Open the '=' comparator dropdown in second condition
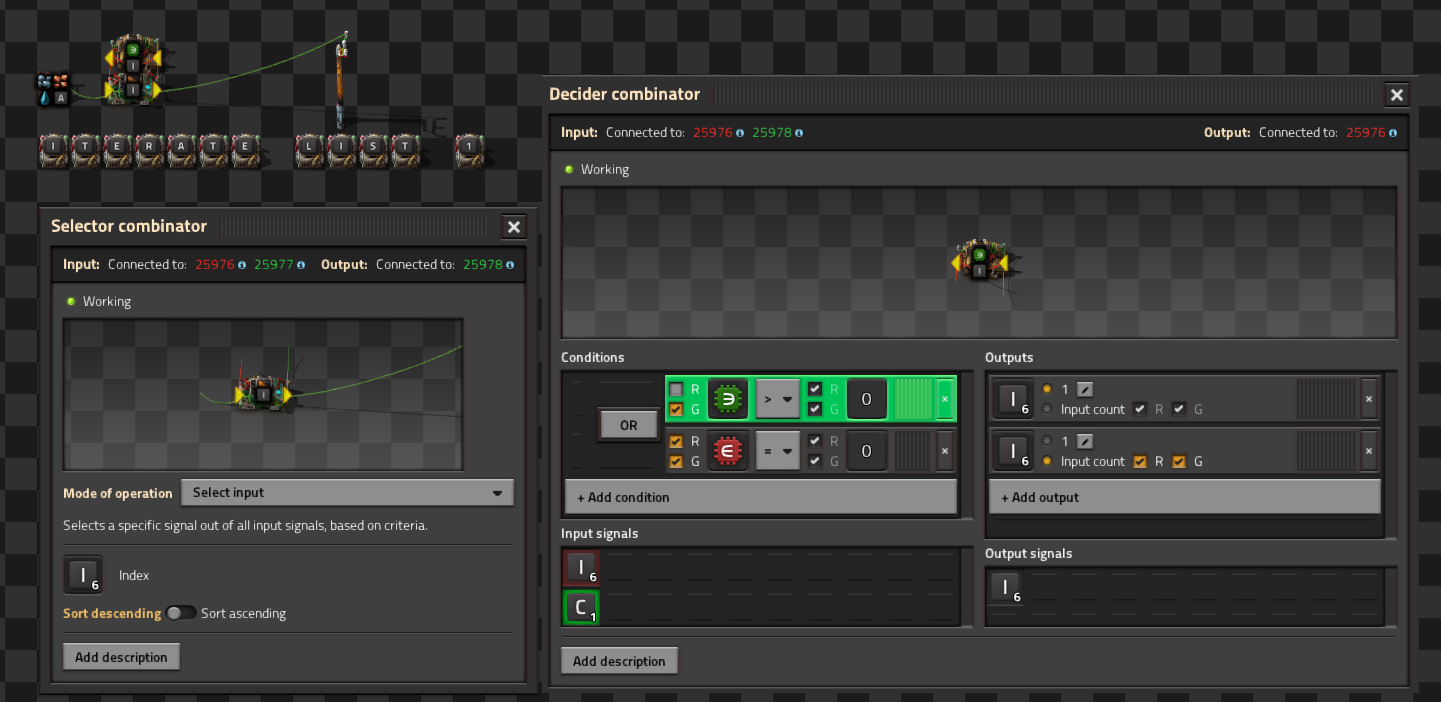This screenshot has height=702, width=1441. [x=778, y=451]
